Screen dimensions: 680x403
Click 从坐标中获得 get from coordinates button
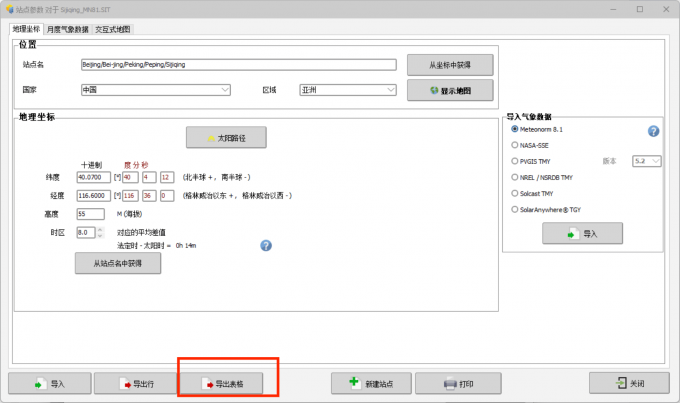(x=450, y=65)
